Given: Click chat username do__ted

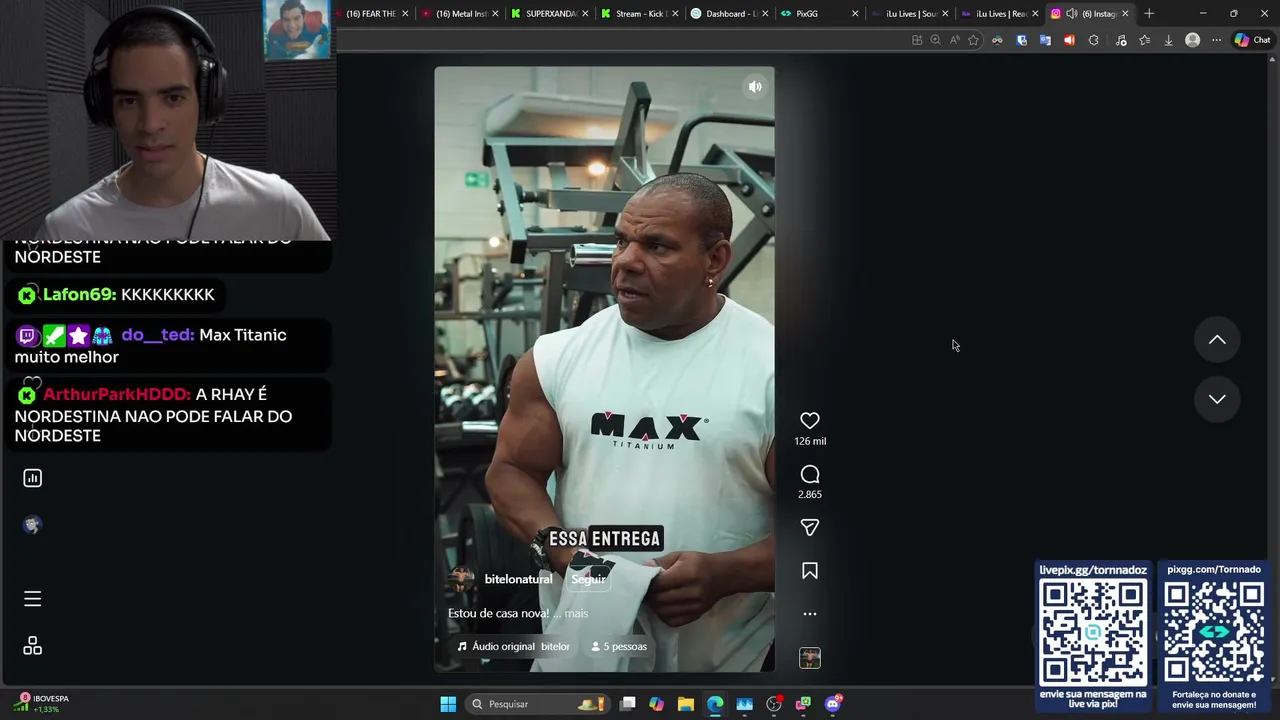Looking at the screenshot, I should [x=158, y=335].
